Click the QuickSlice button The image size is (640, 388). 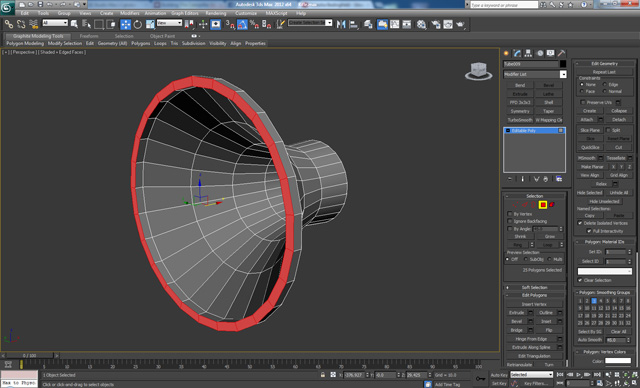590,147
